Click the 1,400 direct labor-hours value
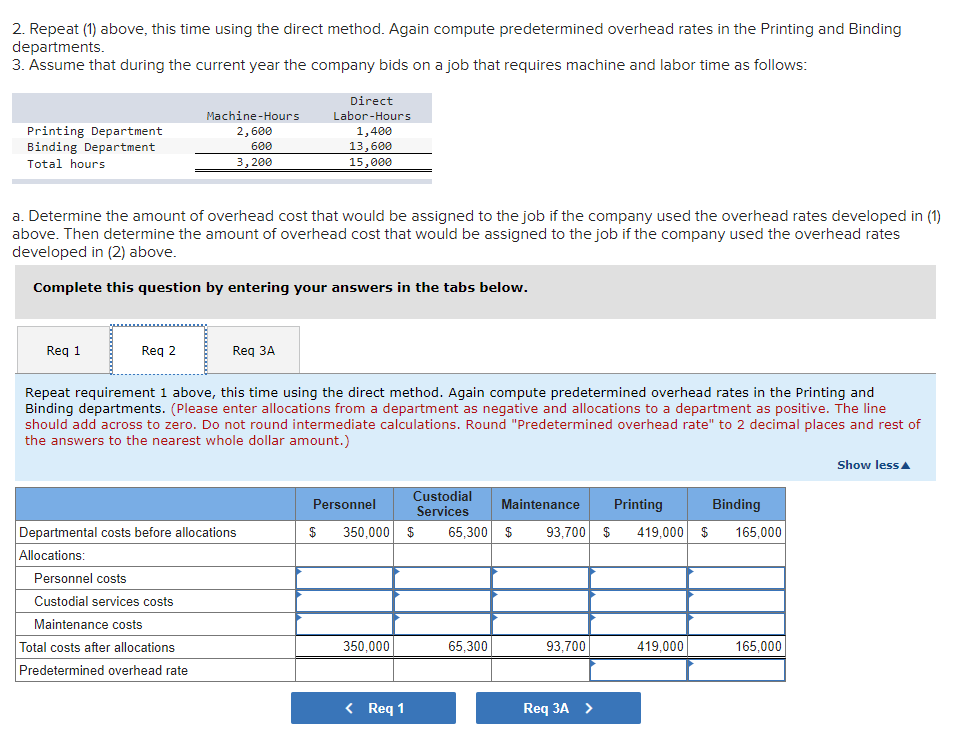The image size is (964, 742). [374, 131]
